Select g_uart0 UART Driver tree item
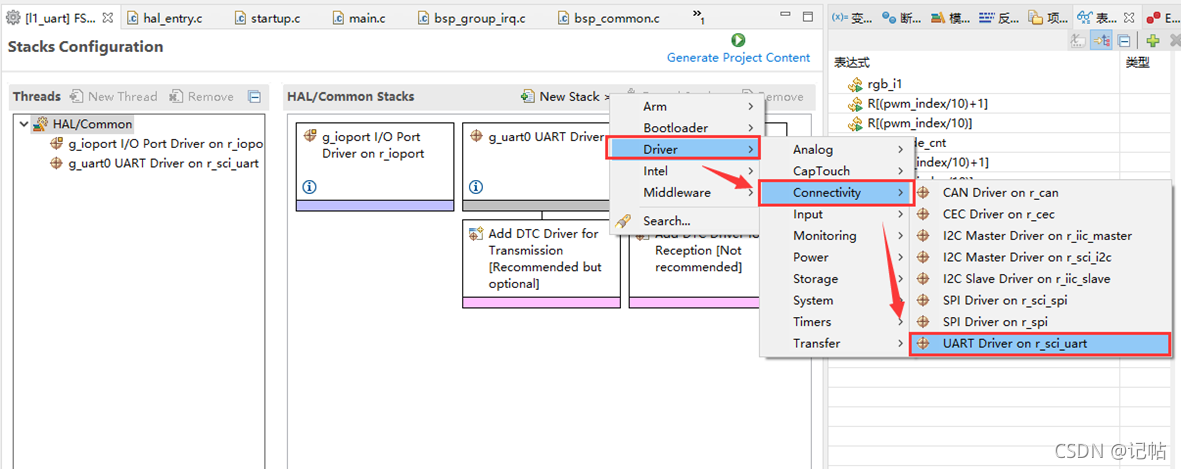Image resolution: width=1181 pixels, height=469 pixels. 154,163
